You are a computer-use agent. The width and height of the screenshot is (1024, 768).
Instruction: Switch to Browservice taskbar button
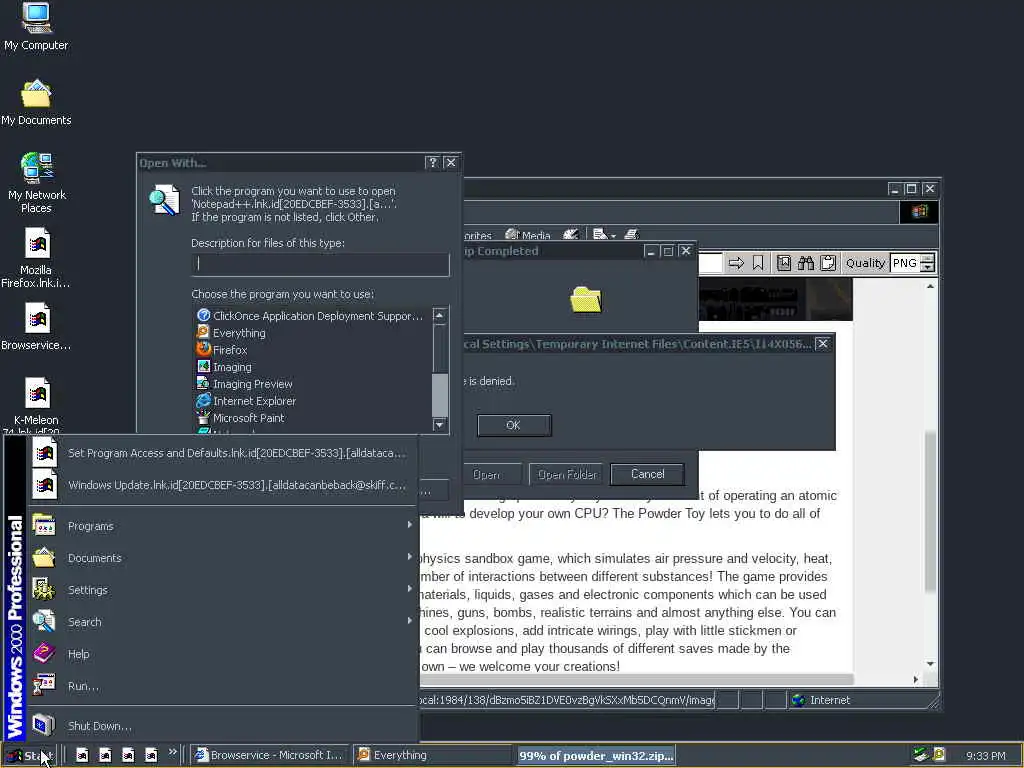270,755
